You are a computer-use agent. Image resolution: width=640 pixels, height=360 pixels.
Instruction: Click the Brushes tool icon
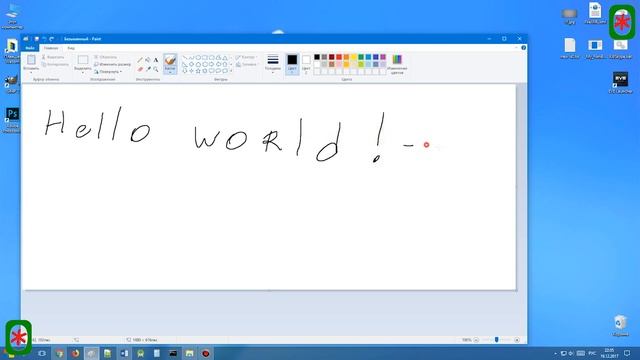170,60
